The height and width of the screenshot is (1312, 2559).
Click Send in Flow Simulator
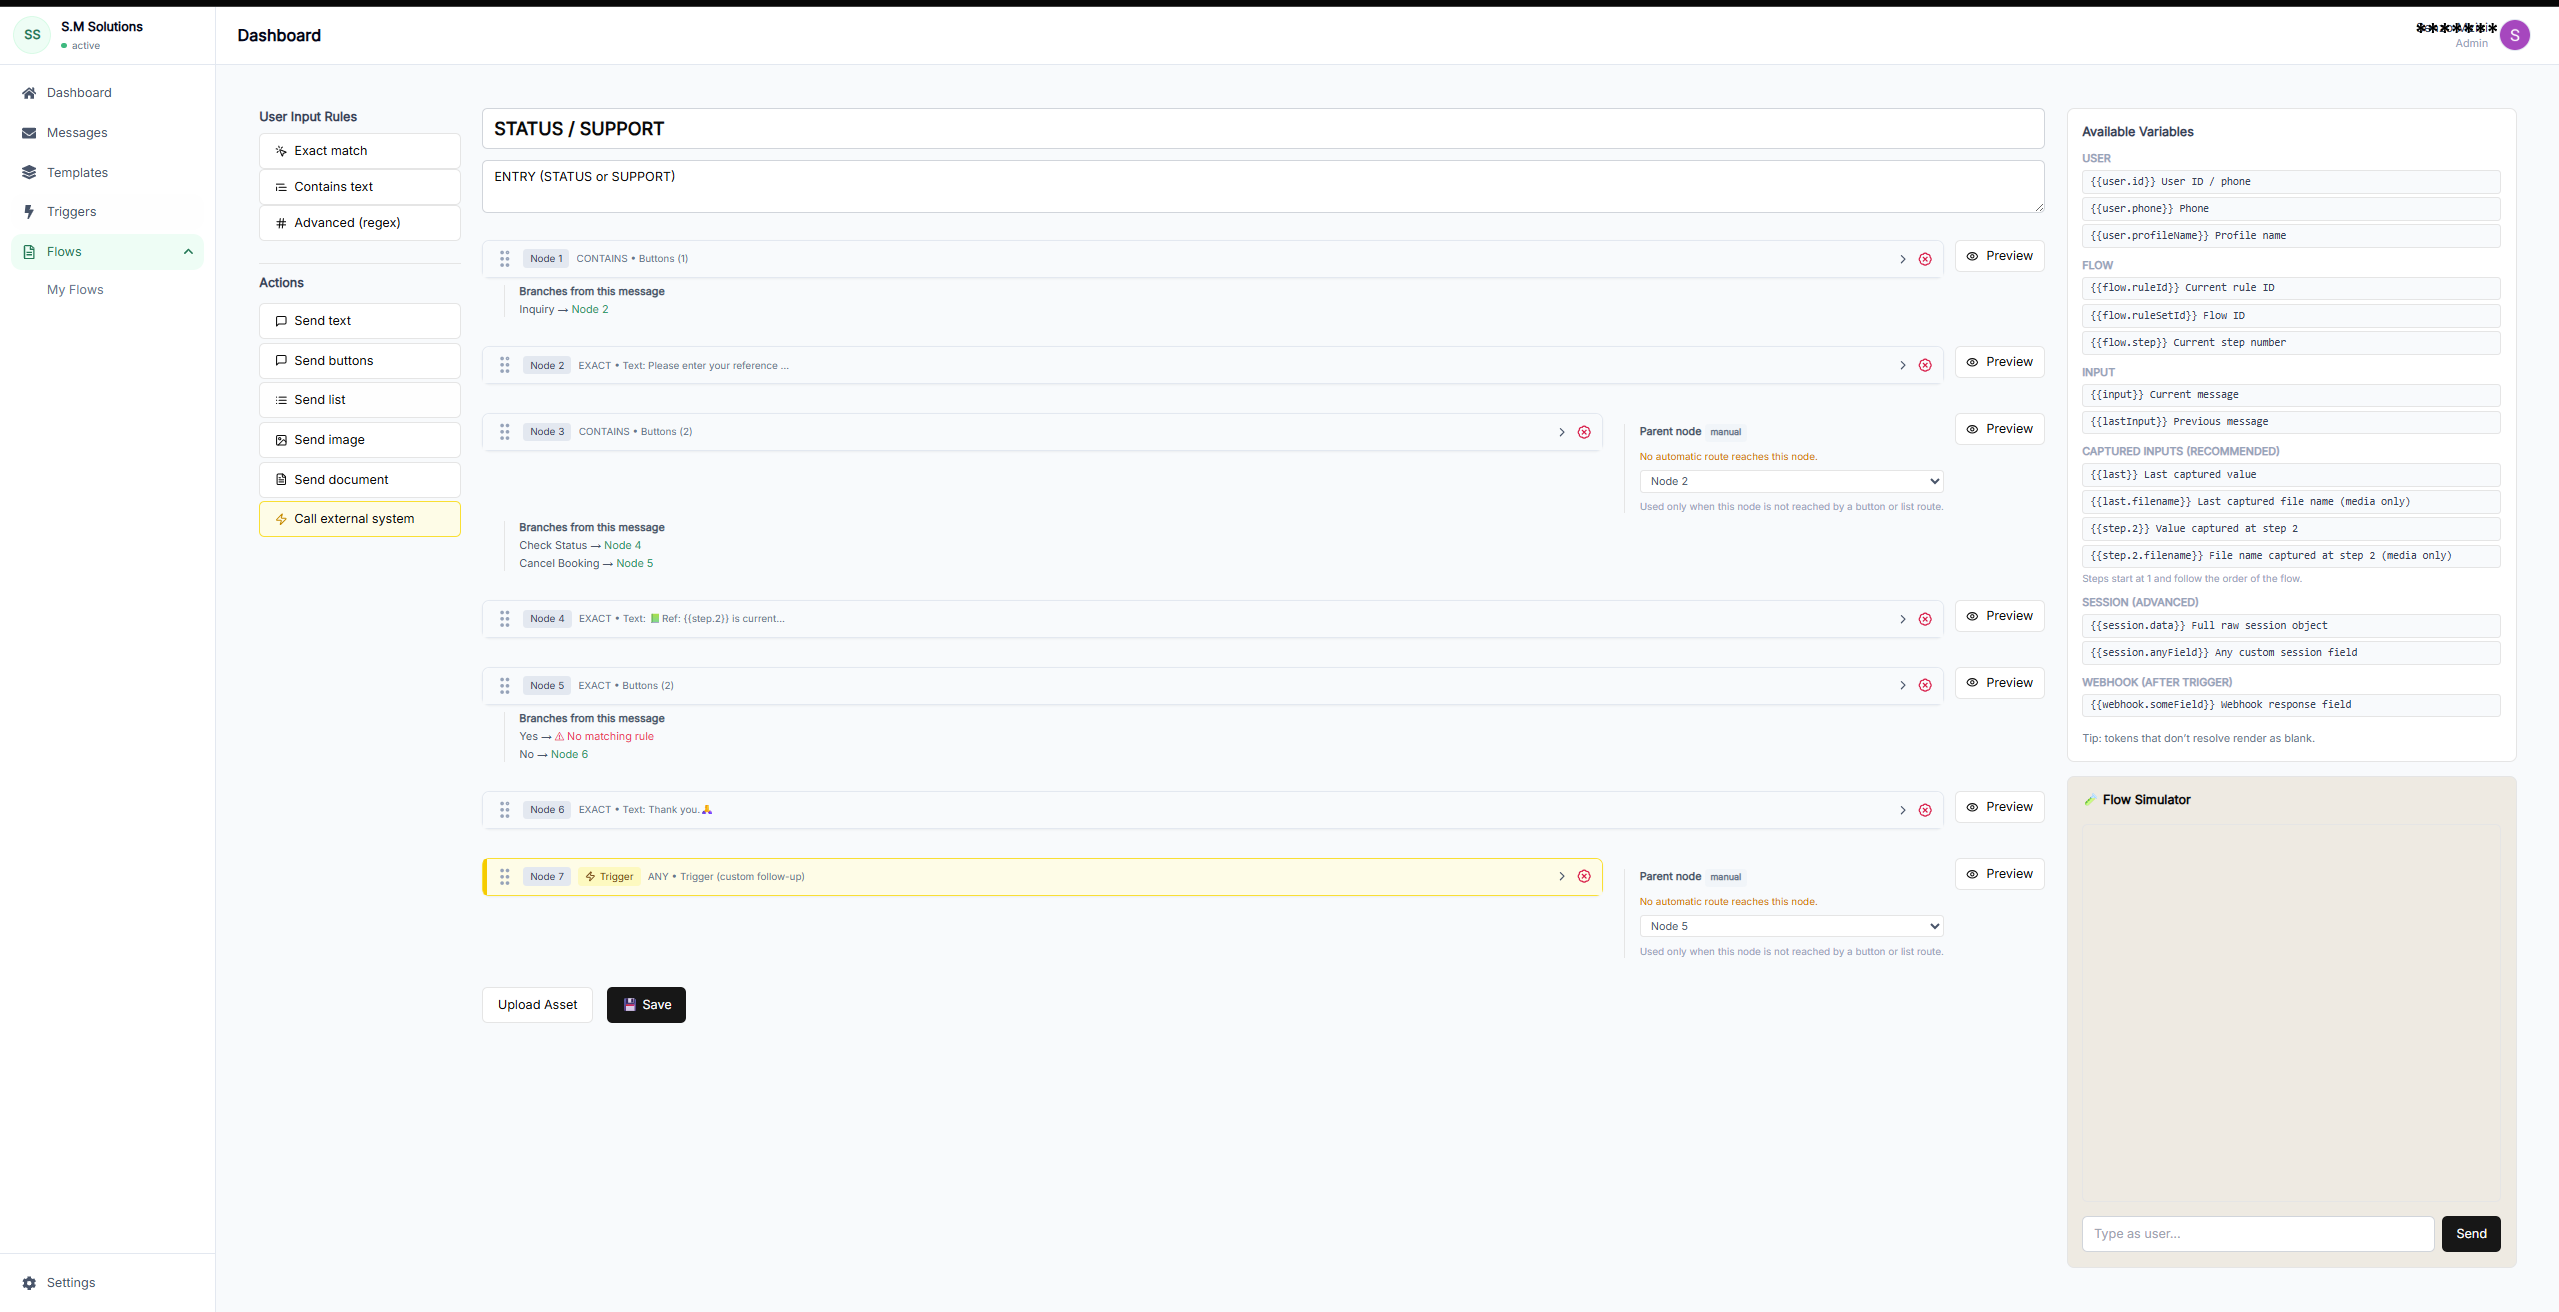pos(2471,1234)
